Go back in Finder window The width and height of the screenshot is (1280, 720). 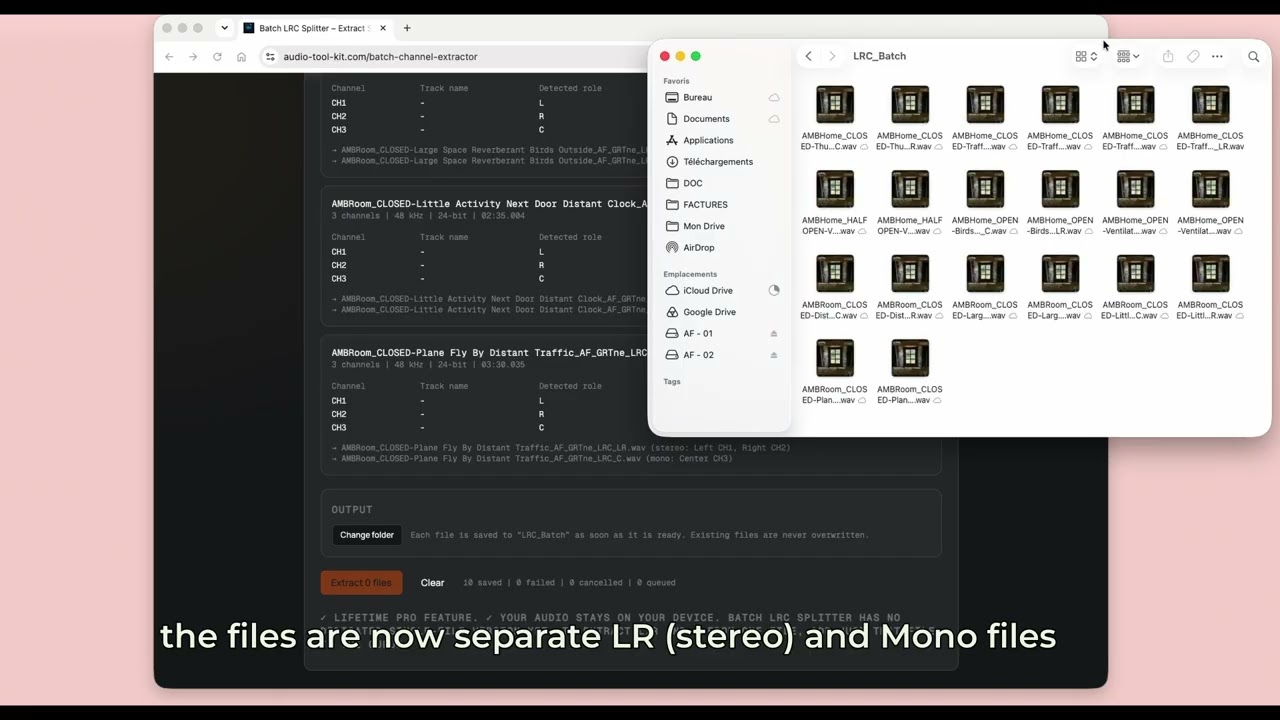coord(808,56)
